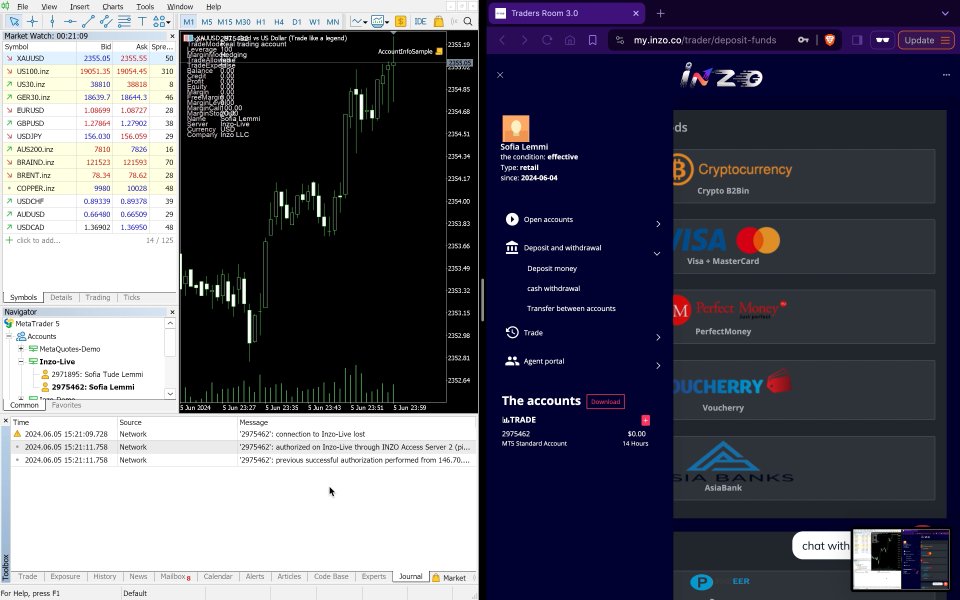Switch chart to M1 timeframe

point(189,21)
